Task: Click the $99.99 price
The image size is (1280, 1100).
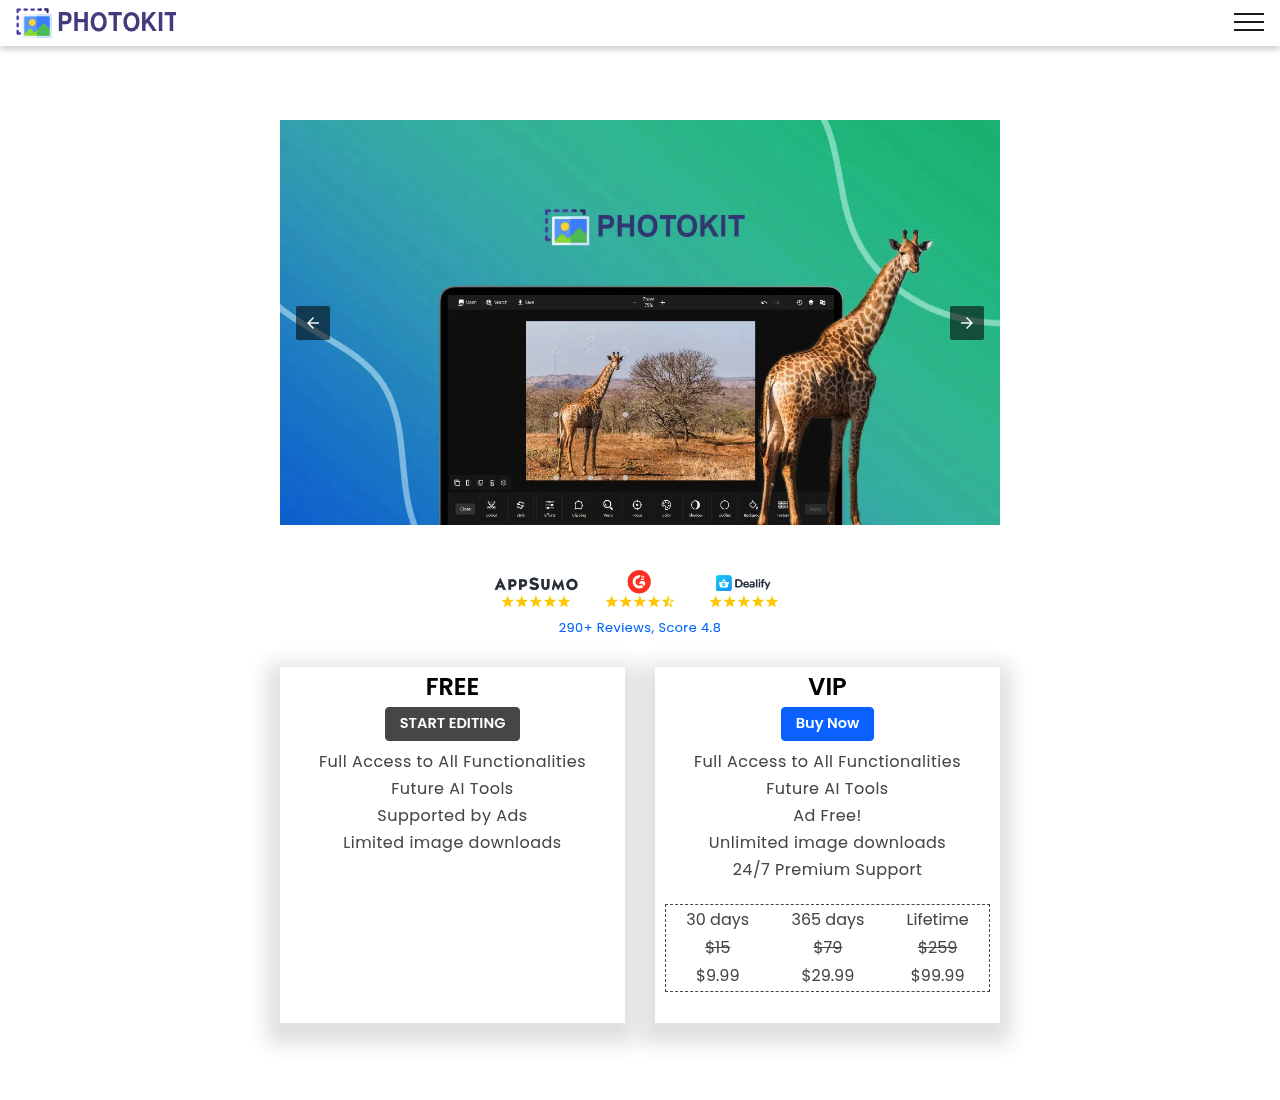Action: (x=938, y=975)
